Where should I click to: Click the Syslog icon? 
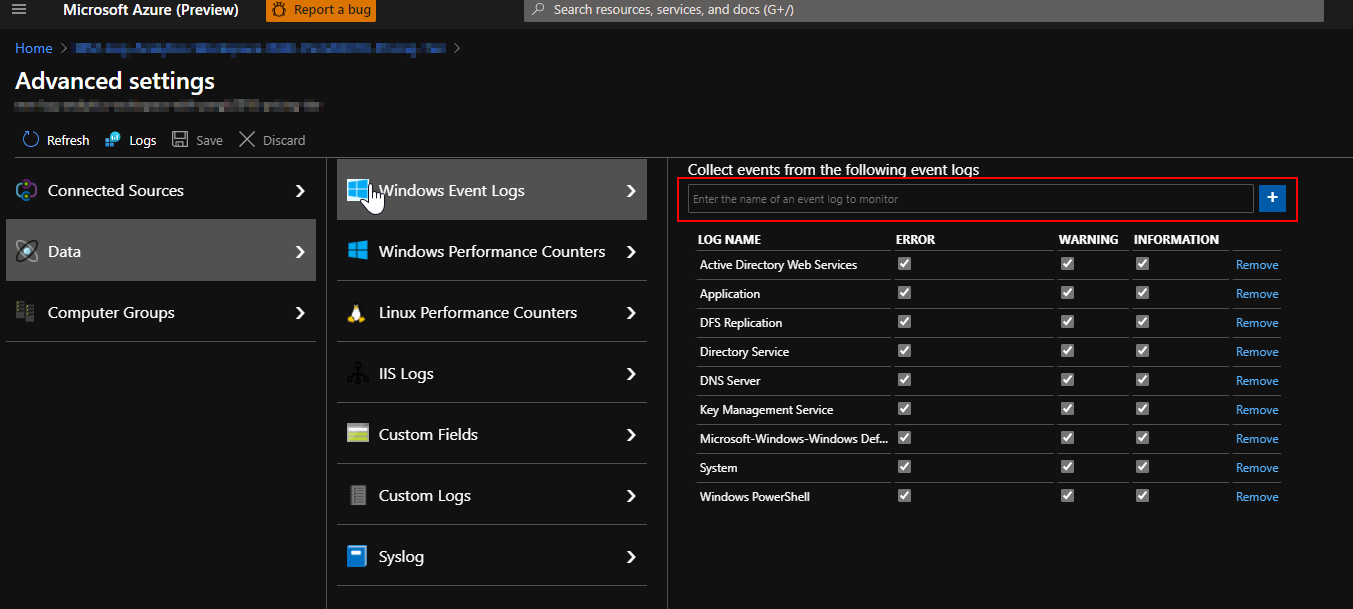pyautogui.click(x=357, y=556)
